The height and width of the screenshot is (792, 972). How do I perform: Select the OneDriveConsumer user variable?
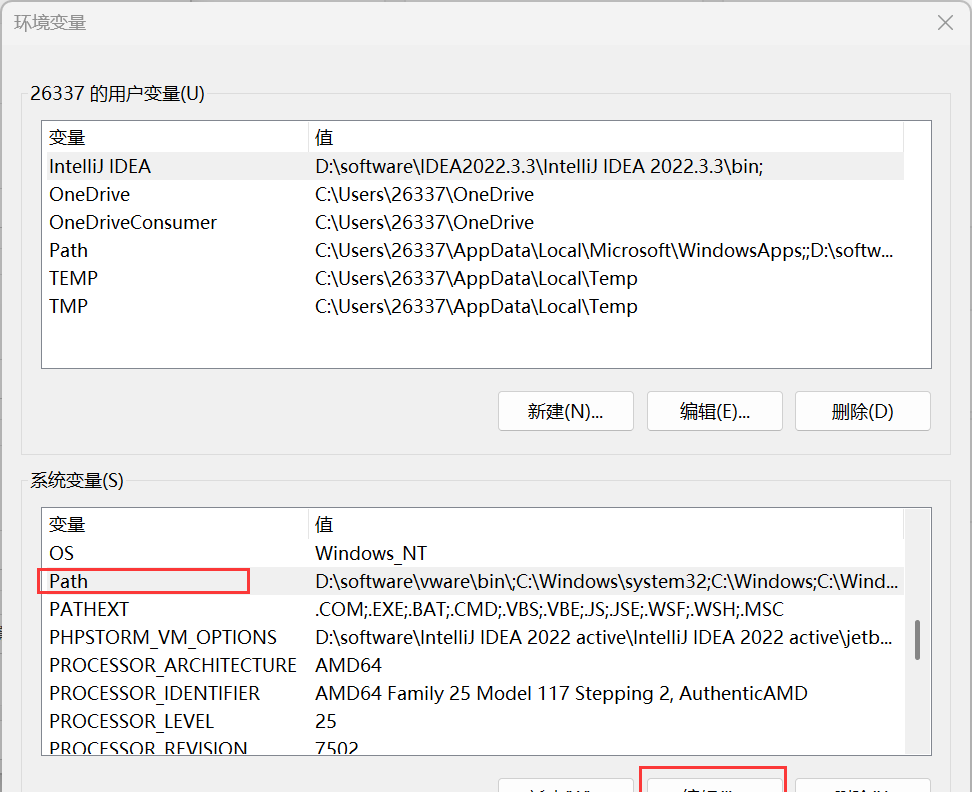(x=132, y=222)
